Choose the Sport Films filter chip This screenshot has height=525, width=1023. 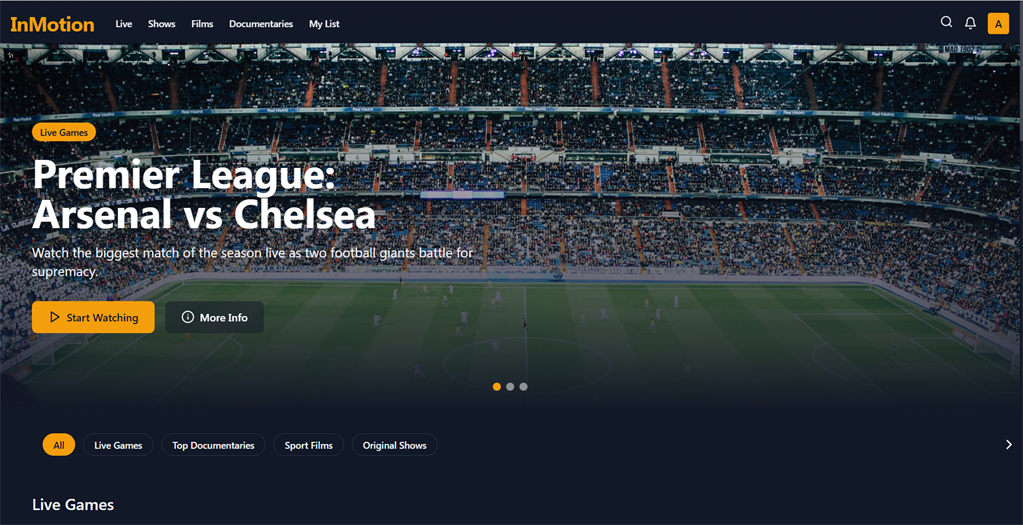tap(309, 445)
